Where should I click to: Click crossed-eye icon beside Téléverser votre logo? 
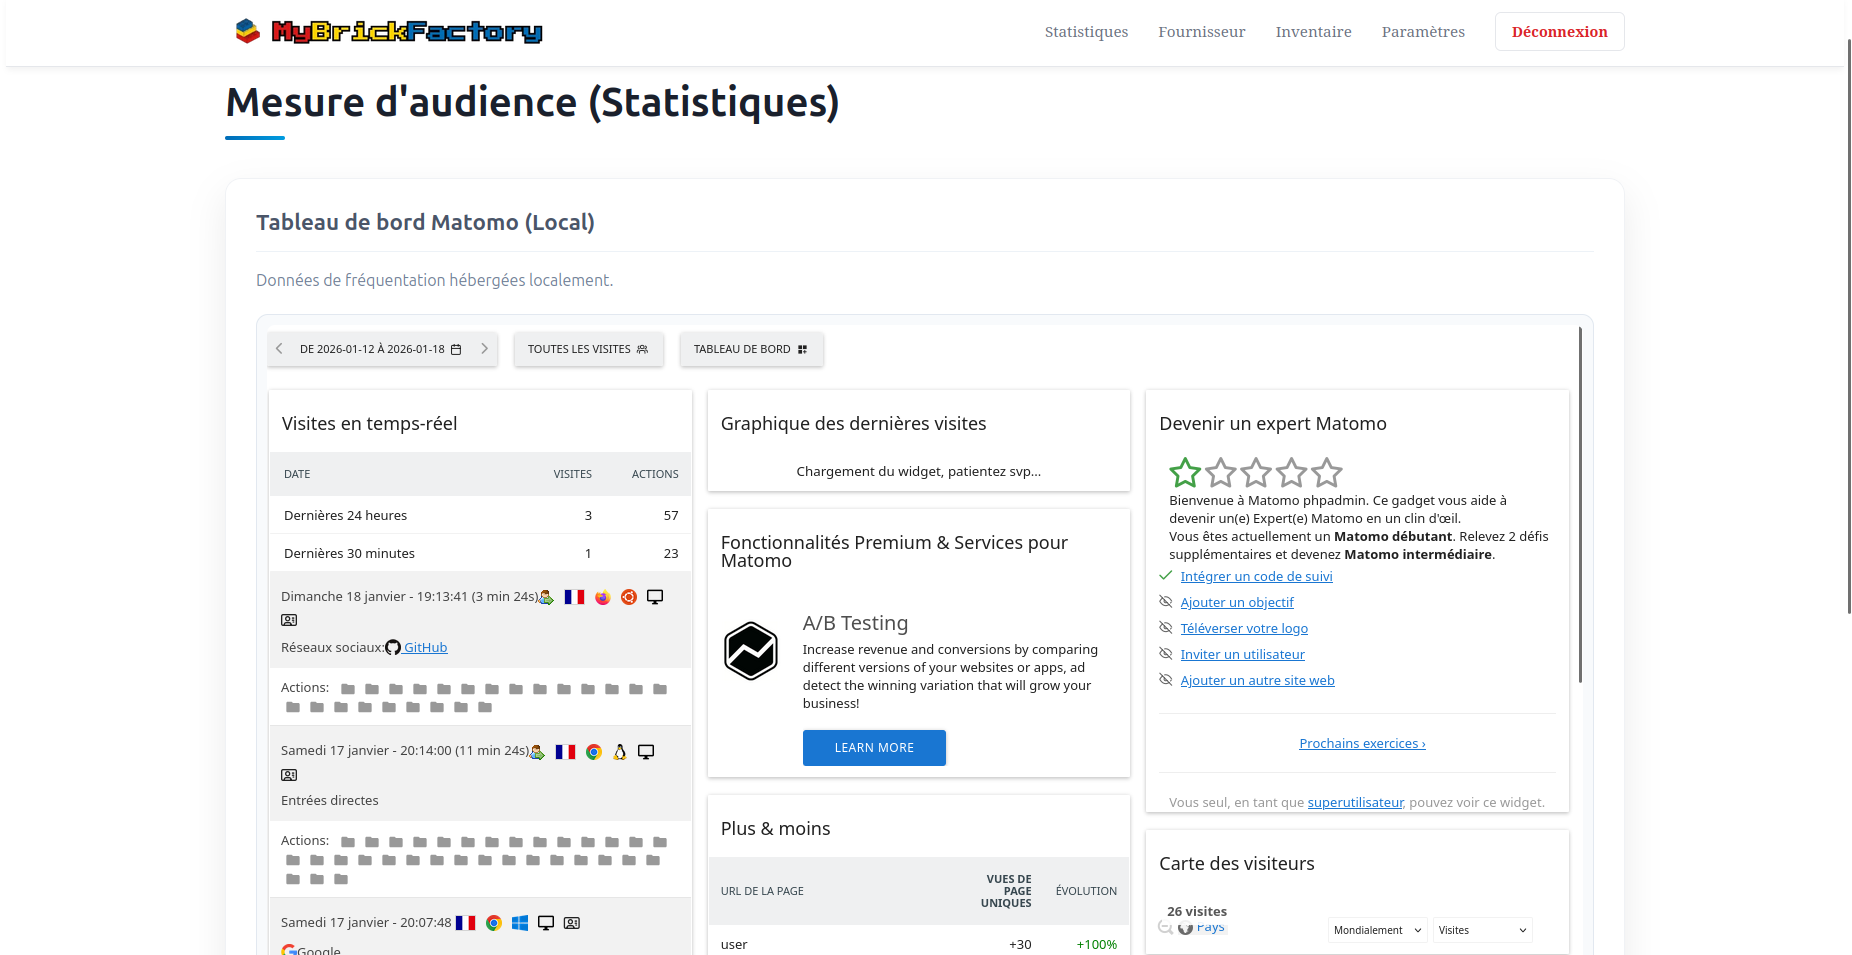coord(1165,628)
